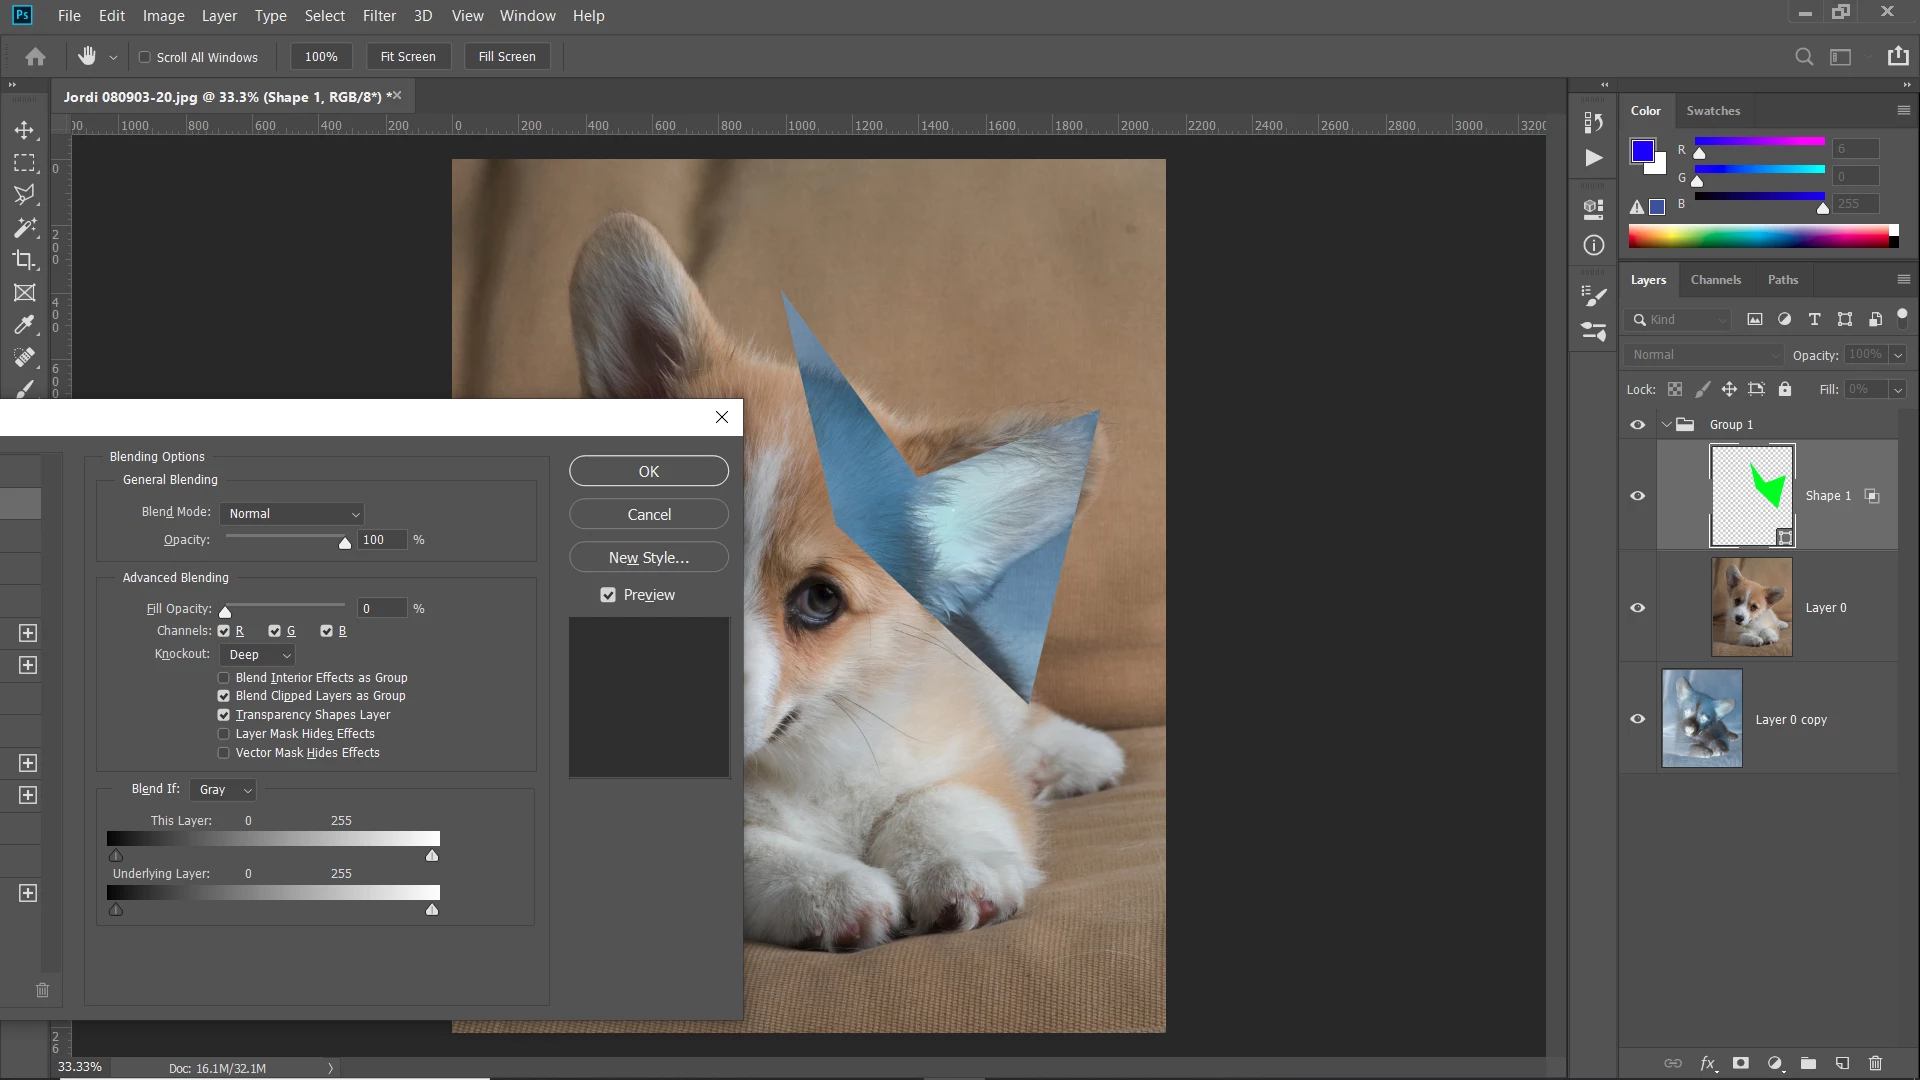Uncheck the Preview checkbox
Viewport: 1920px width, 1080px height.
coord(608,595)
